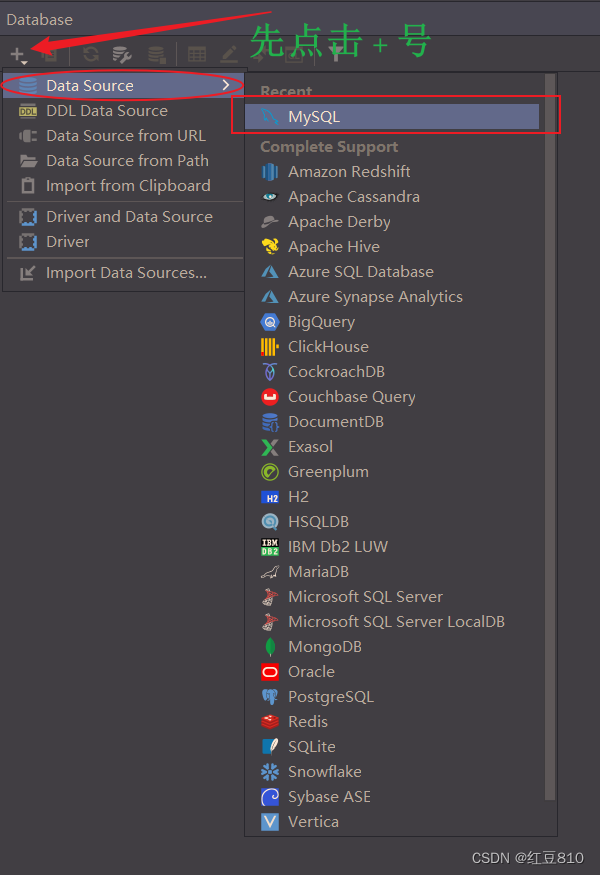Click the H2 database icon
The width and height of the screenshot is (600, 875).
tap(270, 497)
